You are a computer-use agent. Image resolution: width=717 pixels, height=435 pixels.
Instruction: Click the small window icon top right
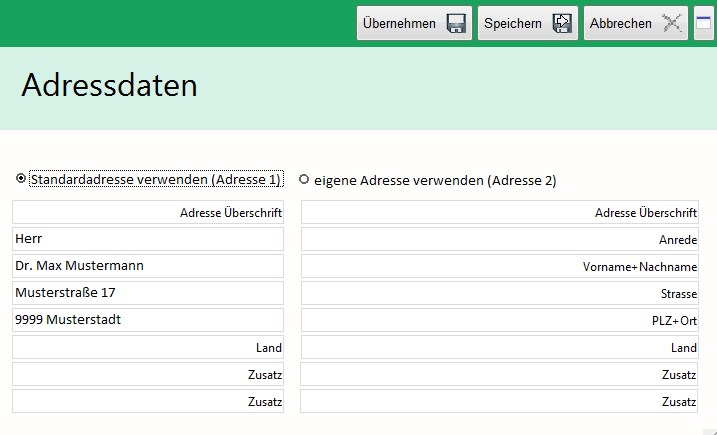pos(704,23)
